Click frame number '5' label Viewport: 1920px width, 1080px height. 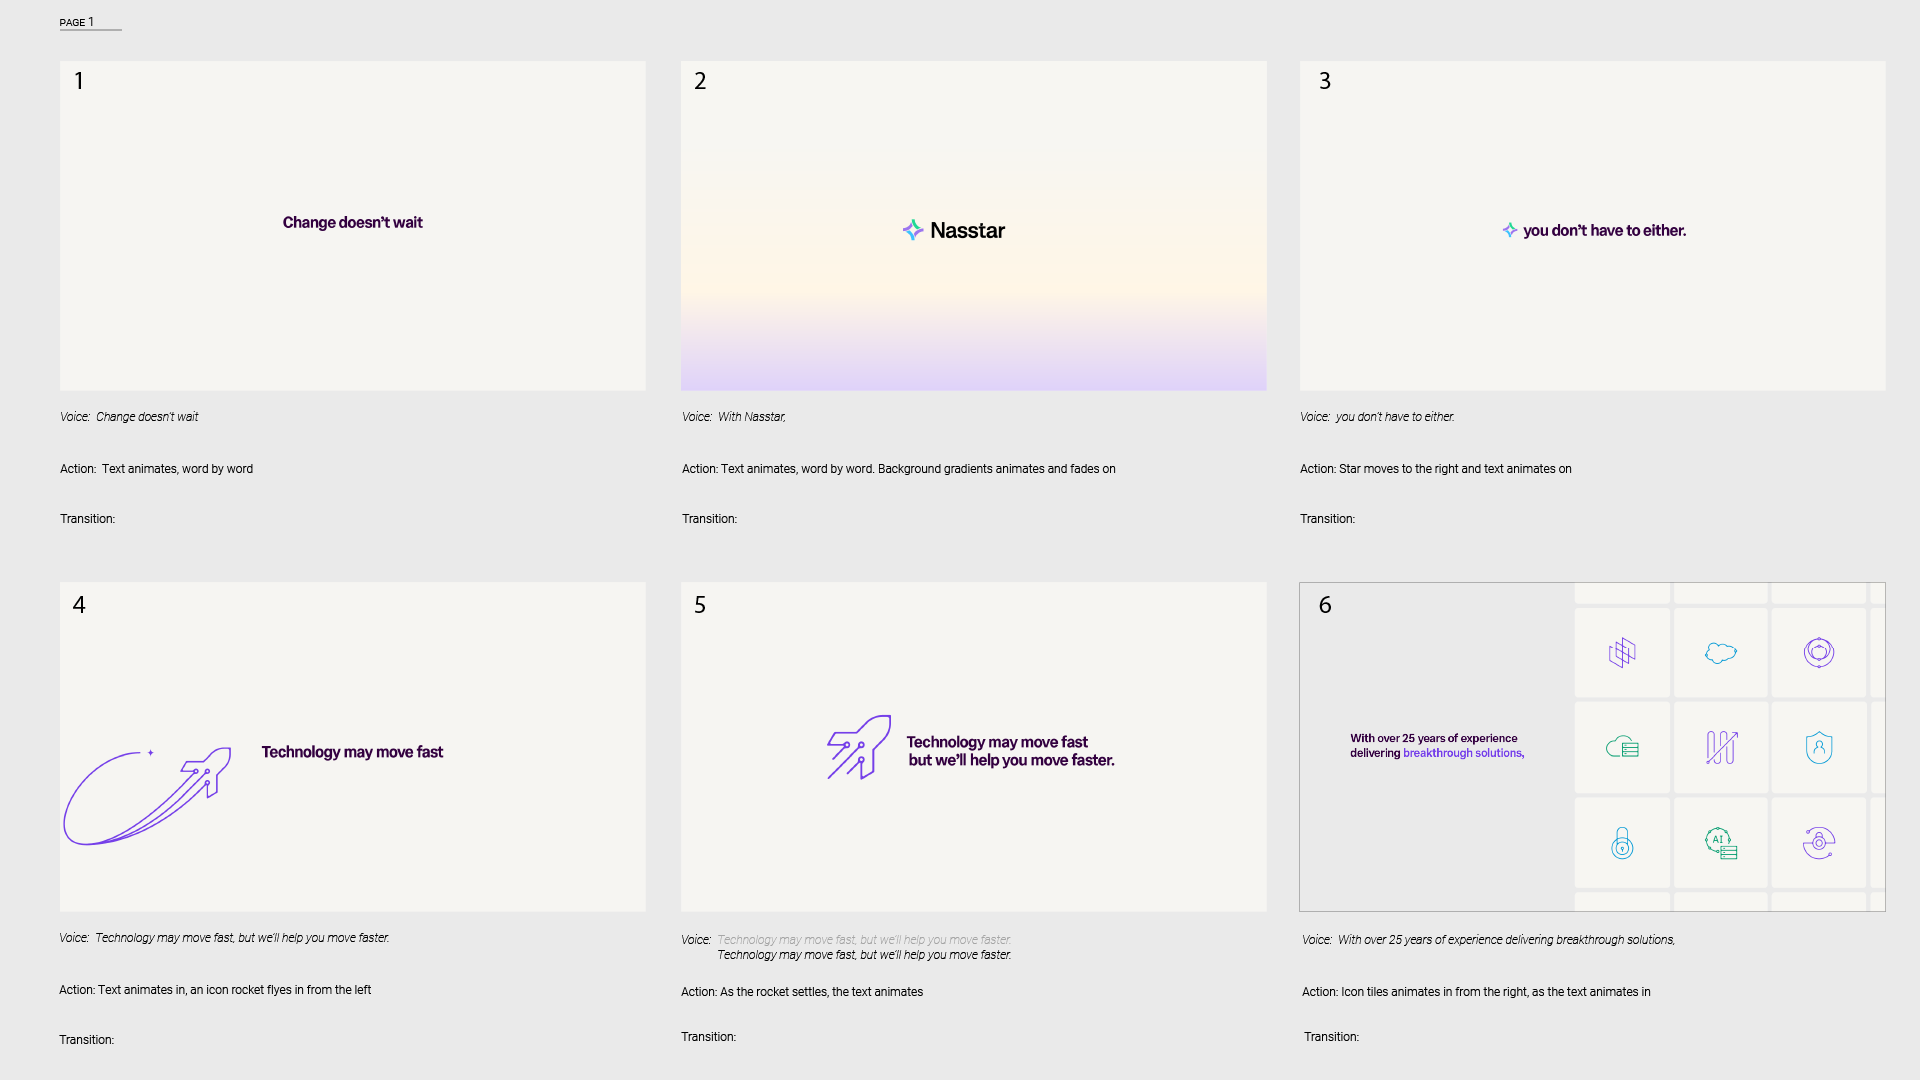[x=700, y=605]
